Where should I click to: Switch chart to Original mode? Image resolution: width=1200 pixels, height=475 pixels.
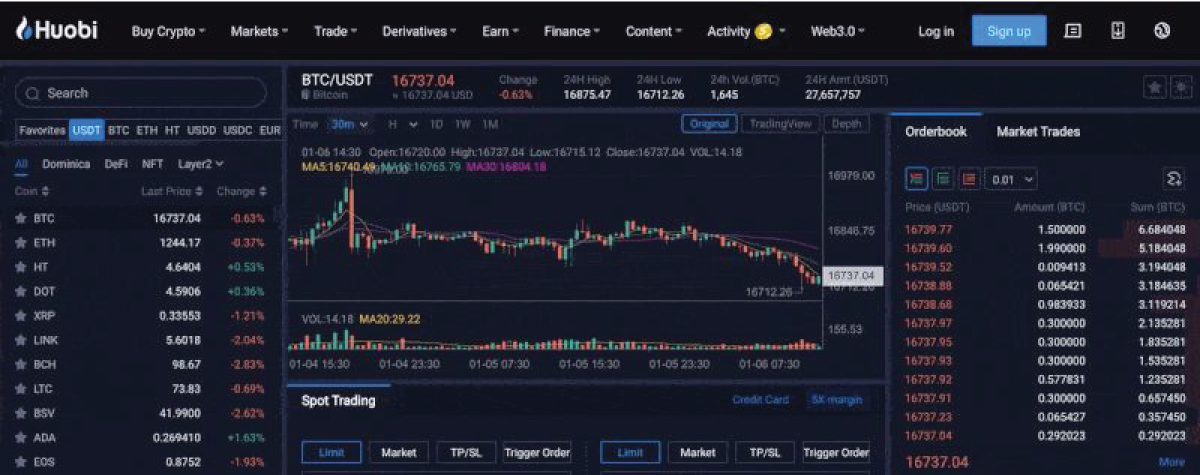(x=709, y=124)
